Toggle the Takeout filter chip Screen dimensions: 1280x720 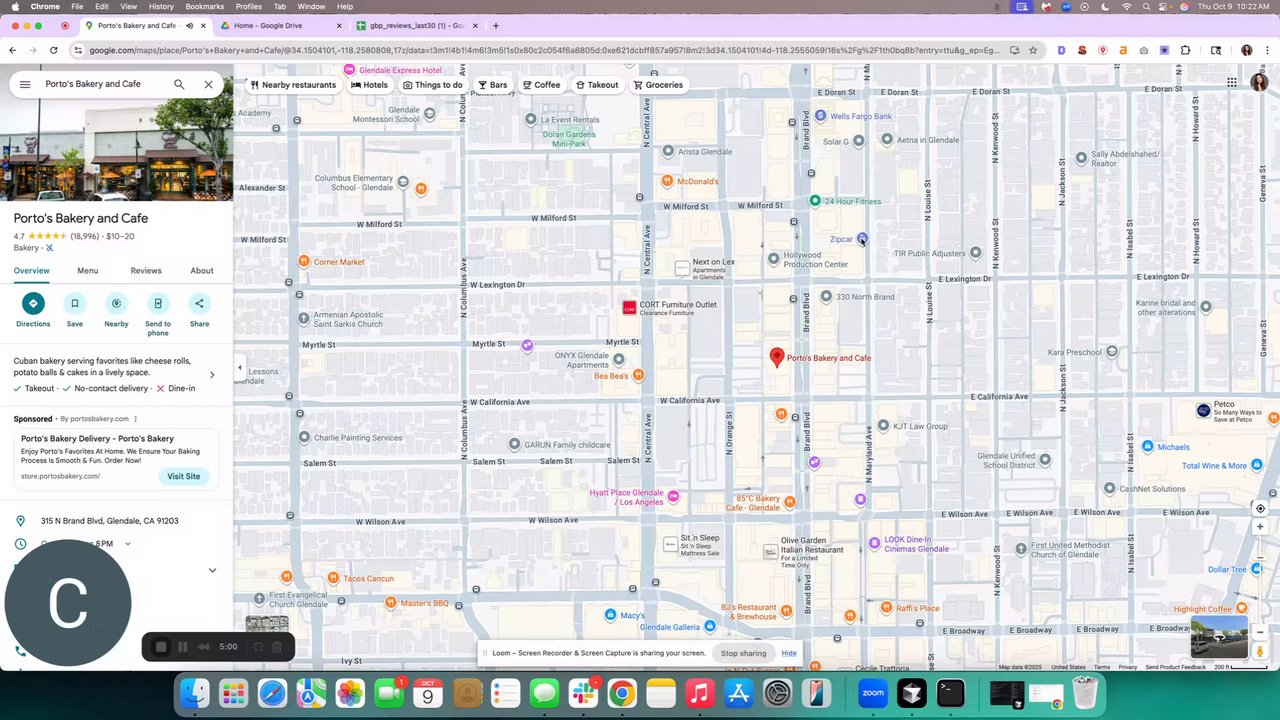point(597,85)
